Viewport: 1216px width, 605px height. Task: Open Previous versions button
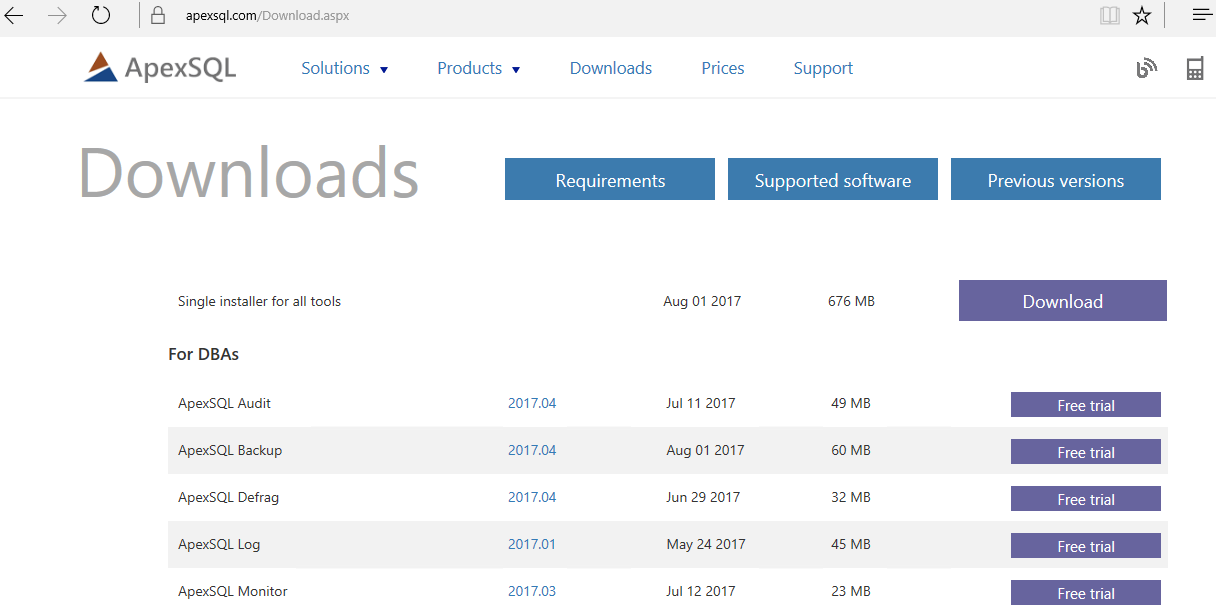click(x=1056, y=179)
